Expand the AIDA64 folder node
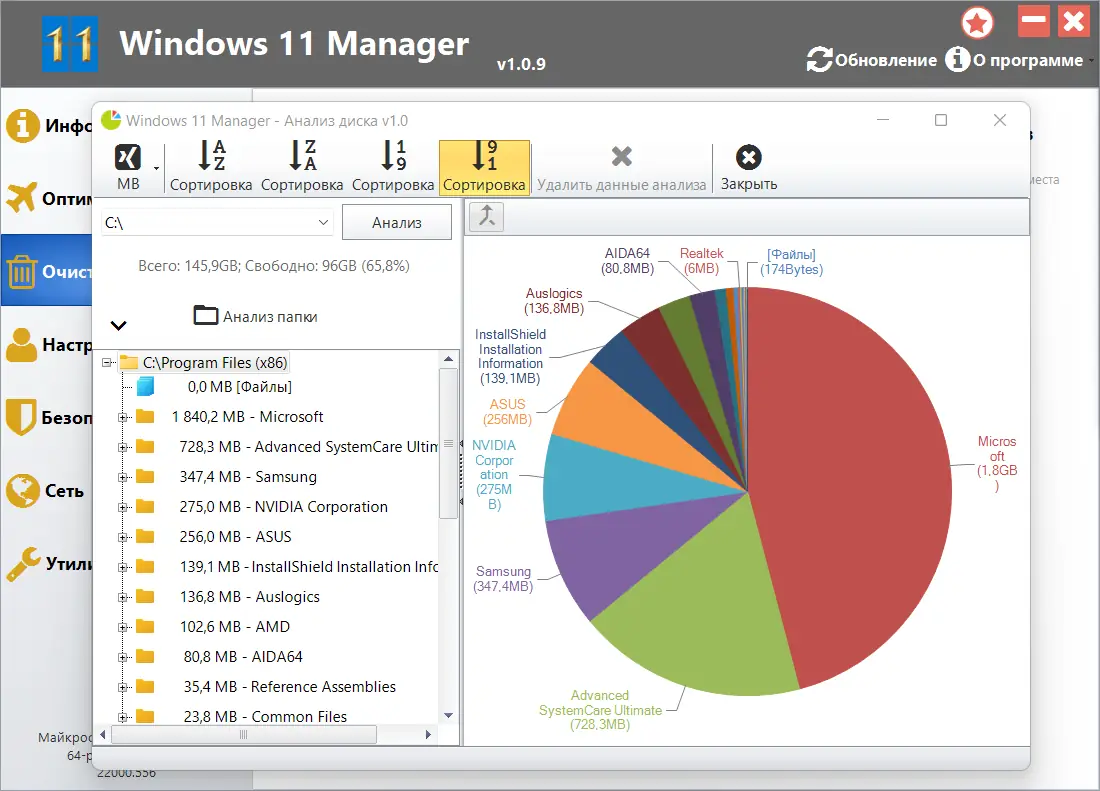Screen dimensions: 1100x791 [x=123, y=658]
